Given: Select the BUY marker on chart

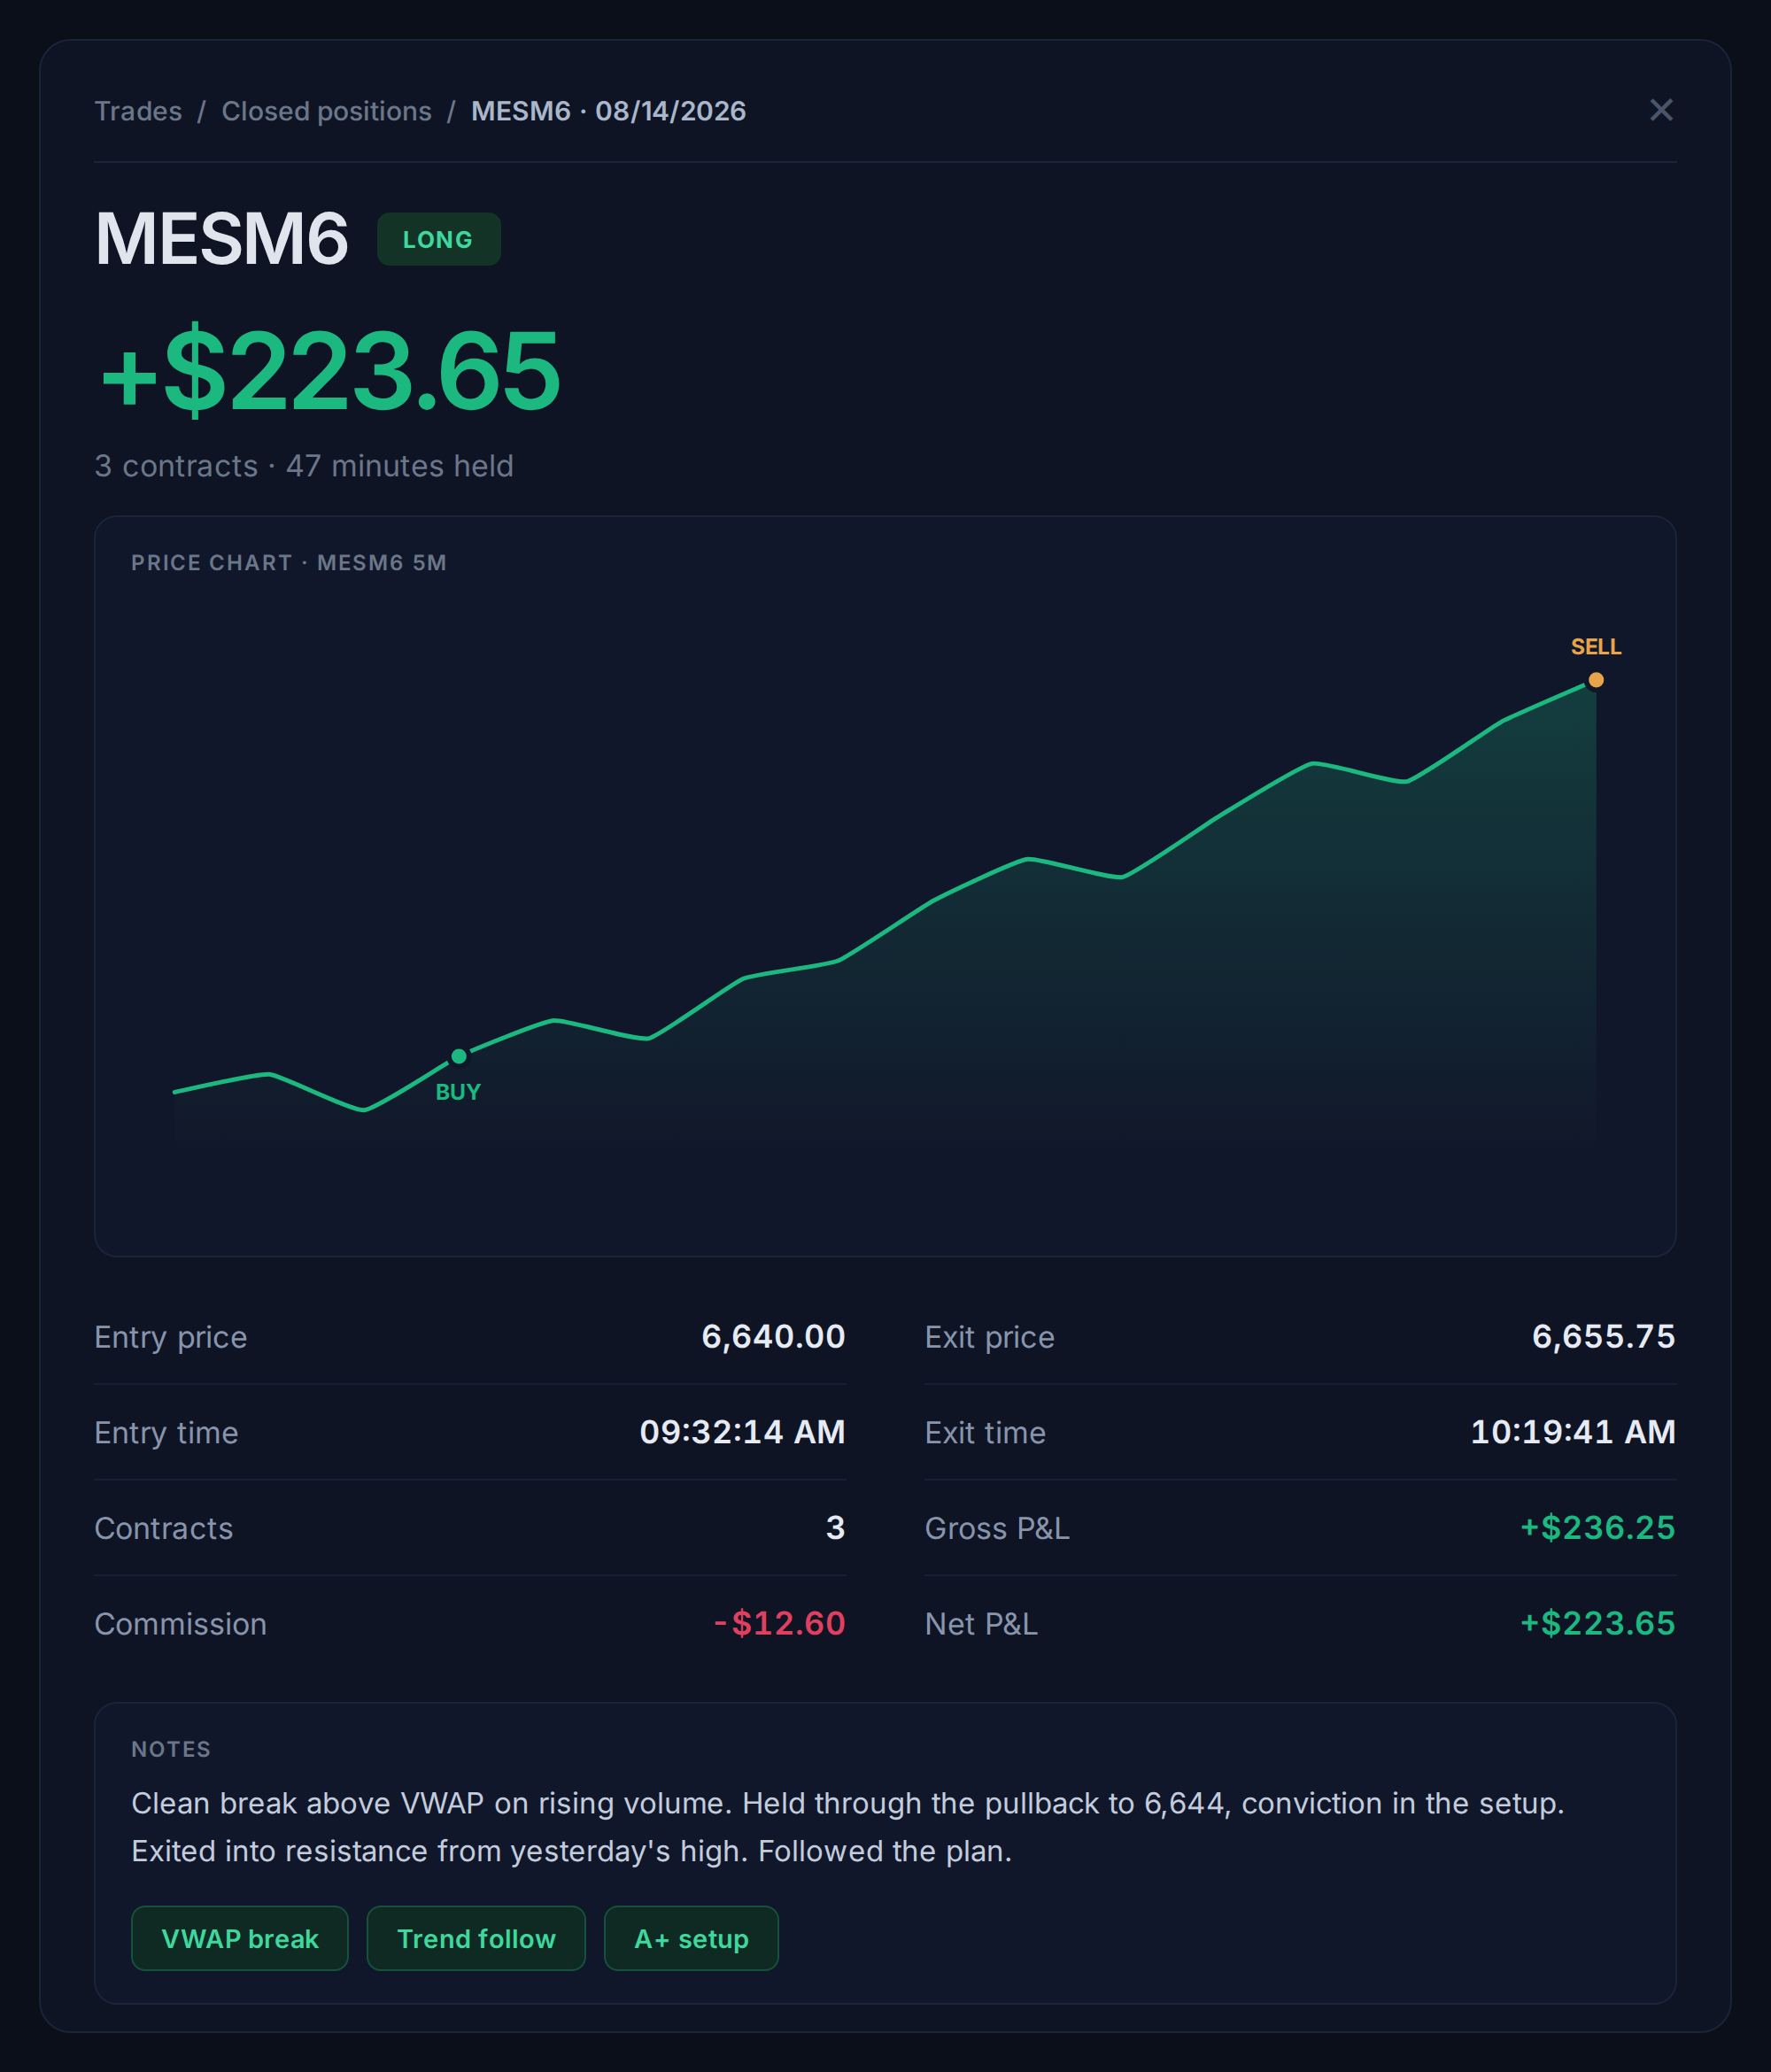Looking at the screenshot, I should point(459,1056).
